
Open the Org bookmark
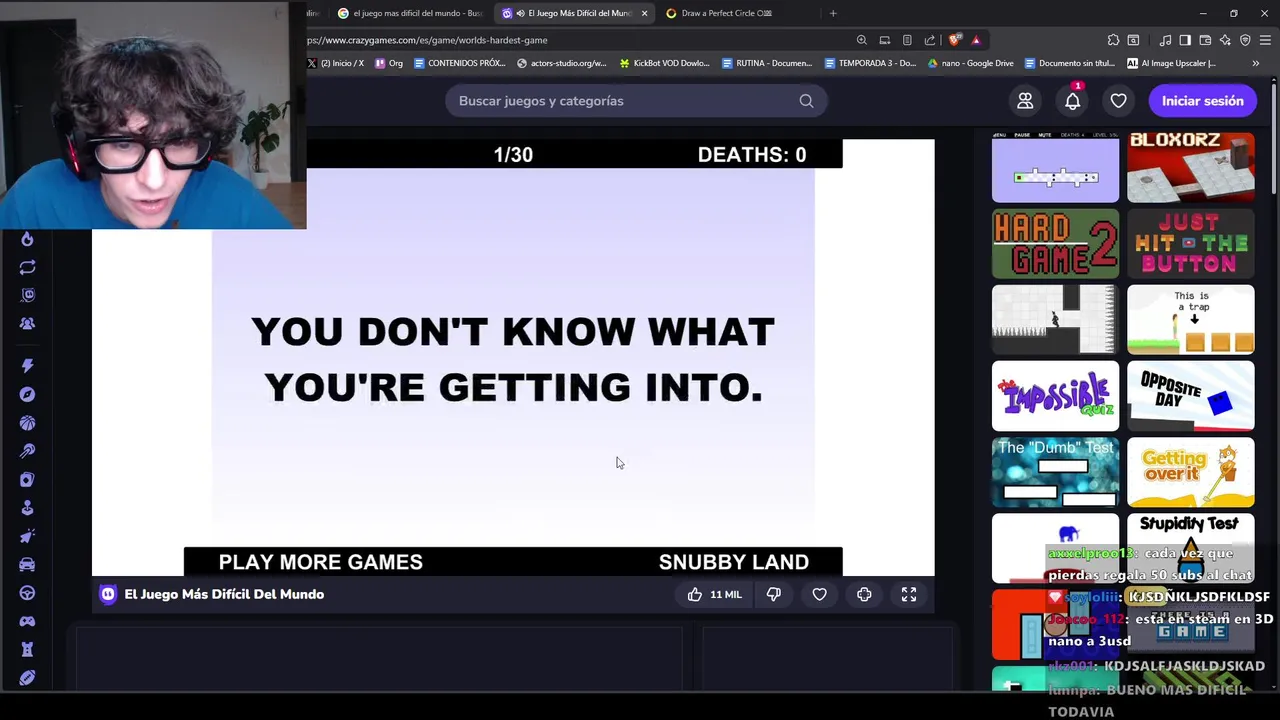[389, 63]
